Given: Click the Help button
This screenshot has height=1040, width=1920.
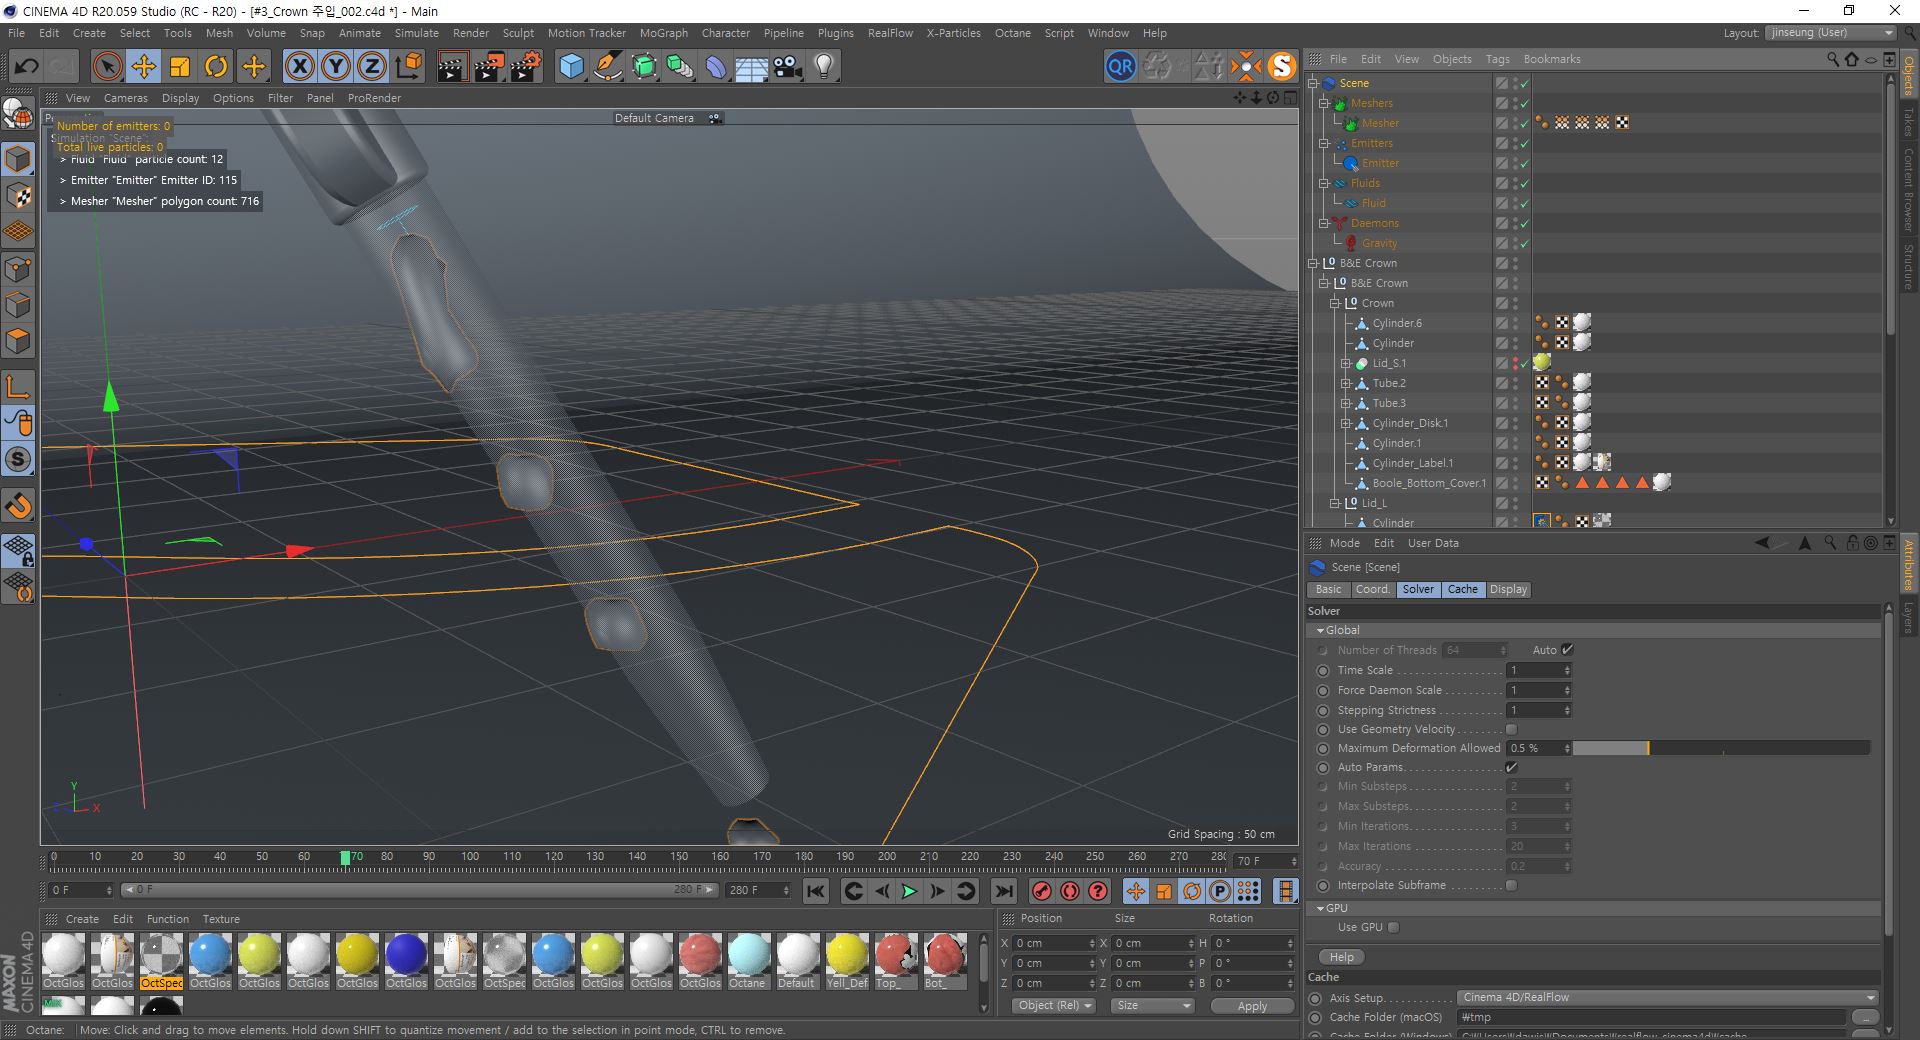Looking at the screenshot, I should pos(1342,957).
